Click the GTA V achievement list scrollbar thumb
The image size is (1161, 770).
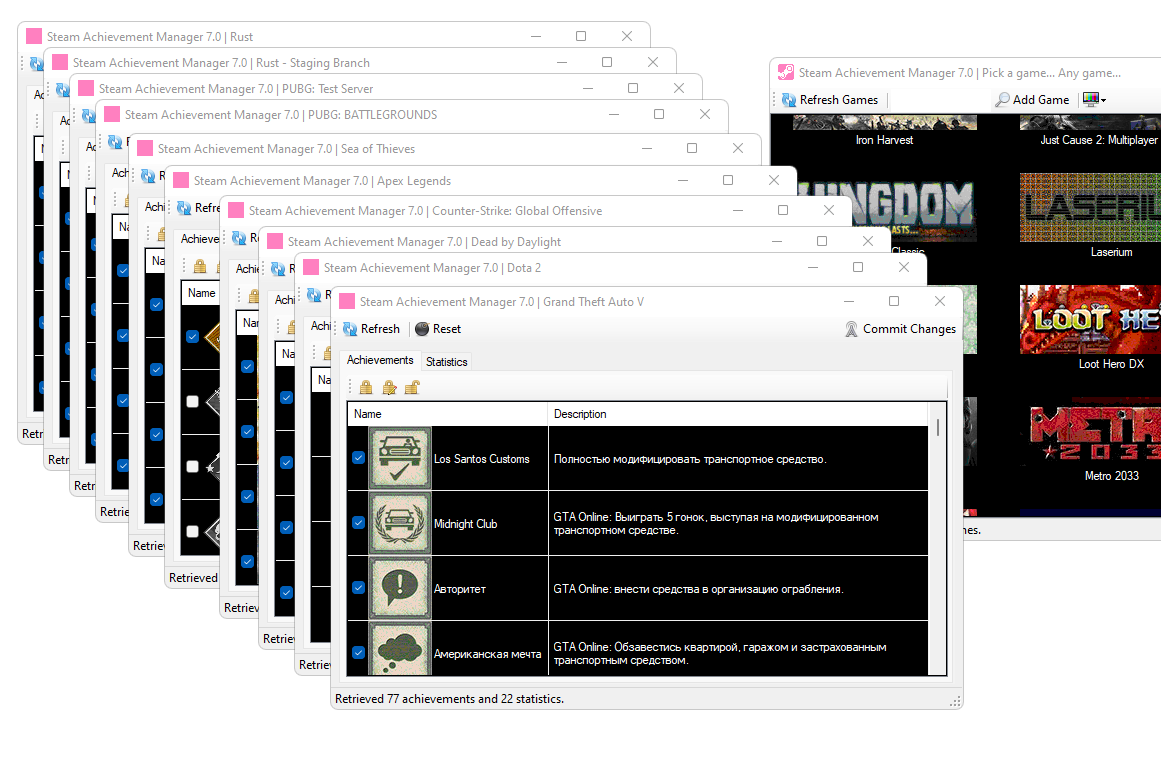(938, 427)
